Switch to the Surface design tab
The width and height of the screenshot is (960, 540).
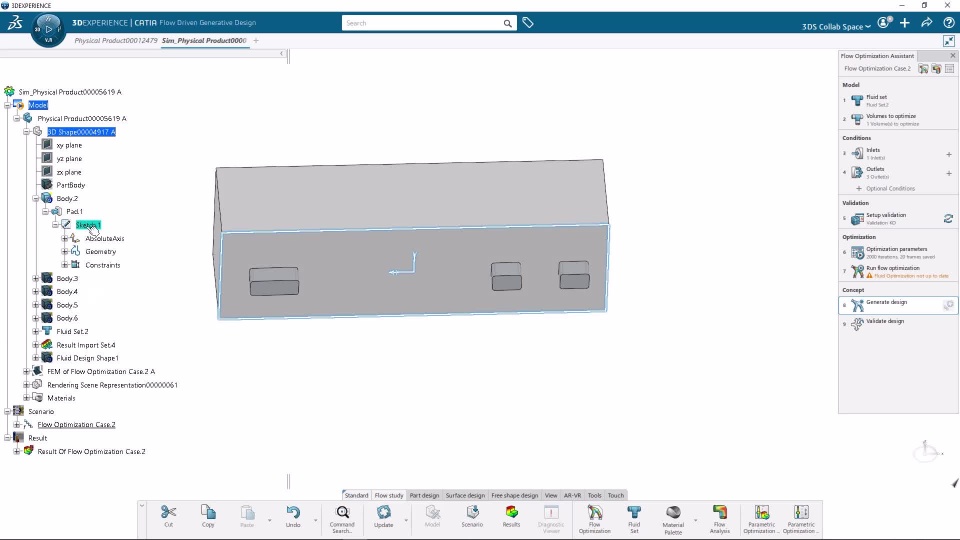coord(465,495)
